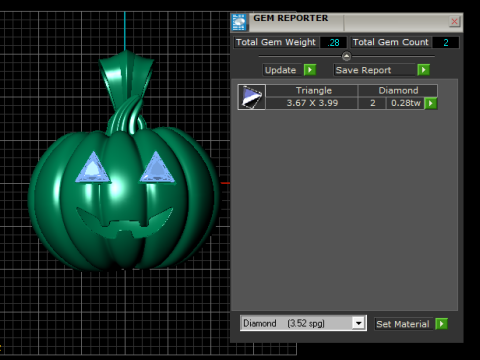Click the Set Material button label
The height and width of the screenshot is (360, 480).
(x=403, y=324)
